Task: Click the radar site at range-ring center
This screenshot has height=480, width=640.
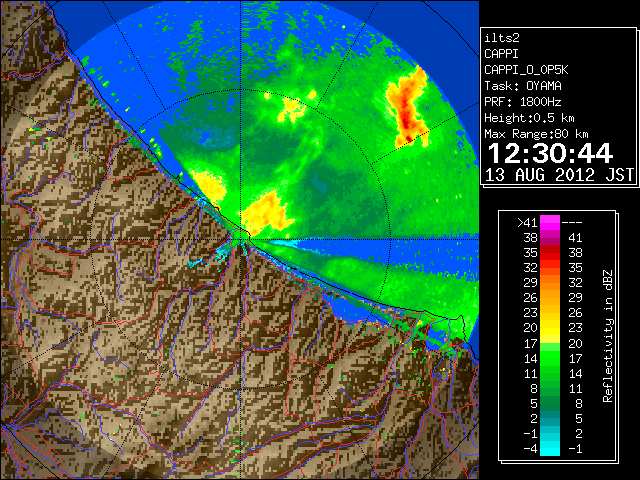Action: point(241,238)
